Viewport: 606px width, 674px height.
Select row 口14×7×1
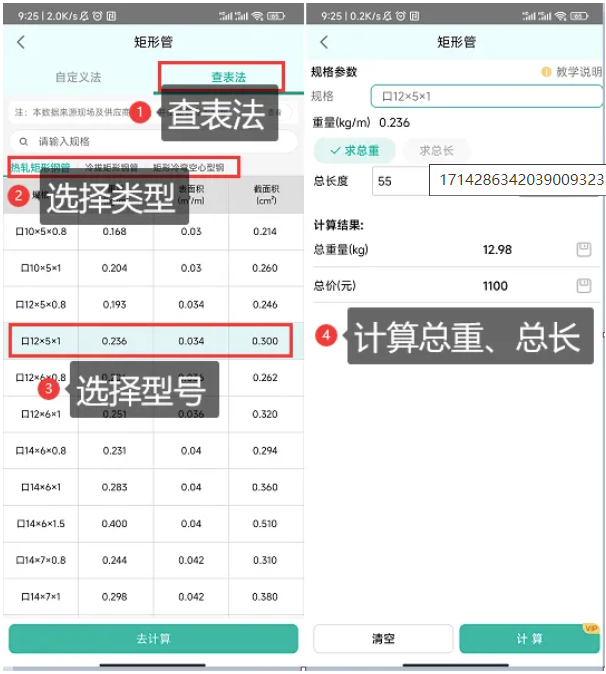coord(153,597)
